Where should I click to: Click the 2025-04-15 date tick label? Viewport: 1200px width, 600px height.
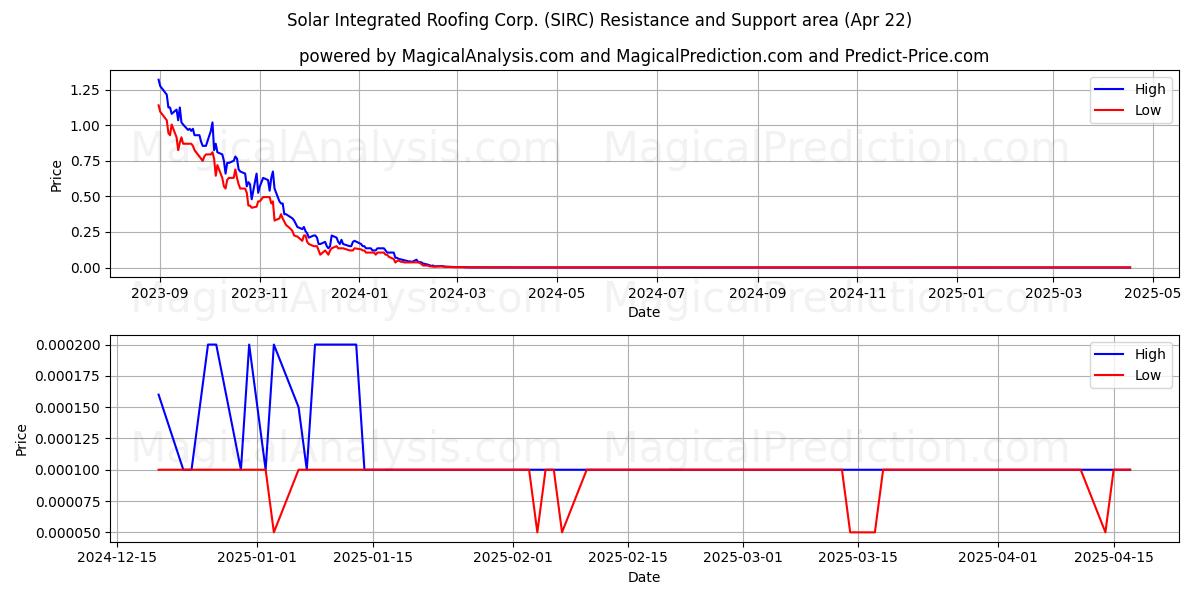point(1114,558)
